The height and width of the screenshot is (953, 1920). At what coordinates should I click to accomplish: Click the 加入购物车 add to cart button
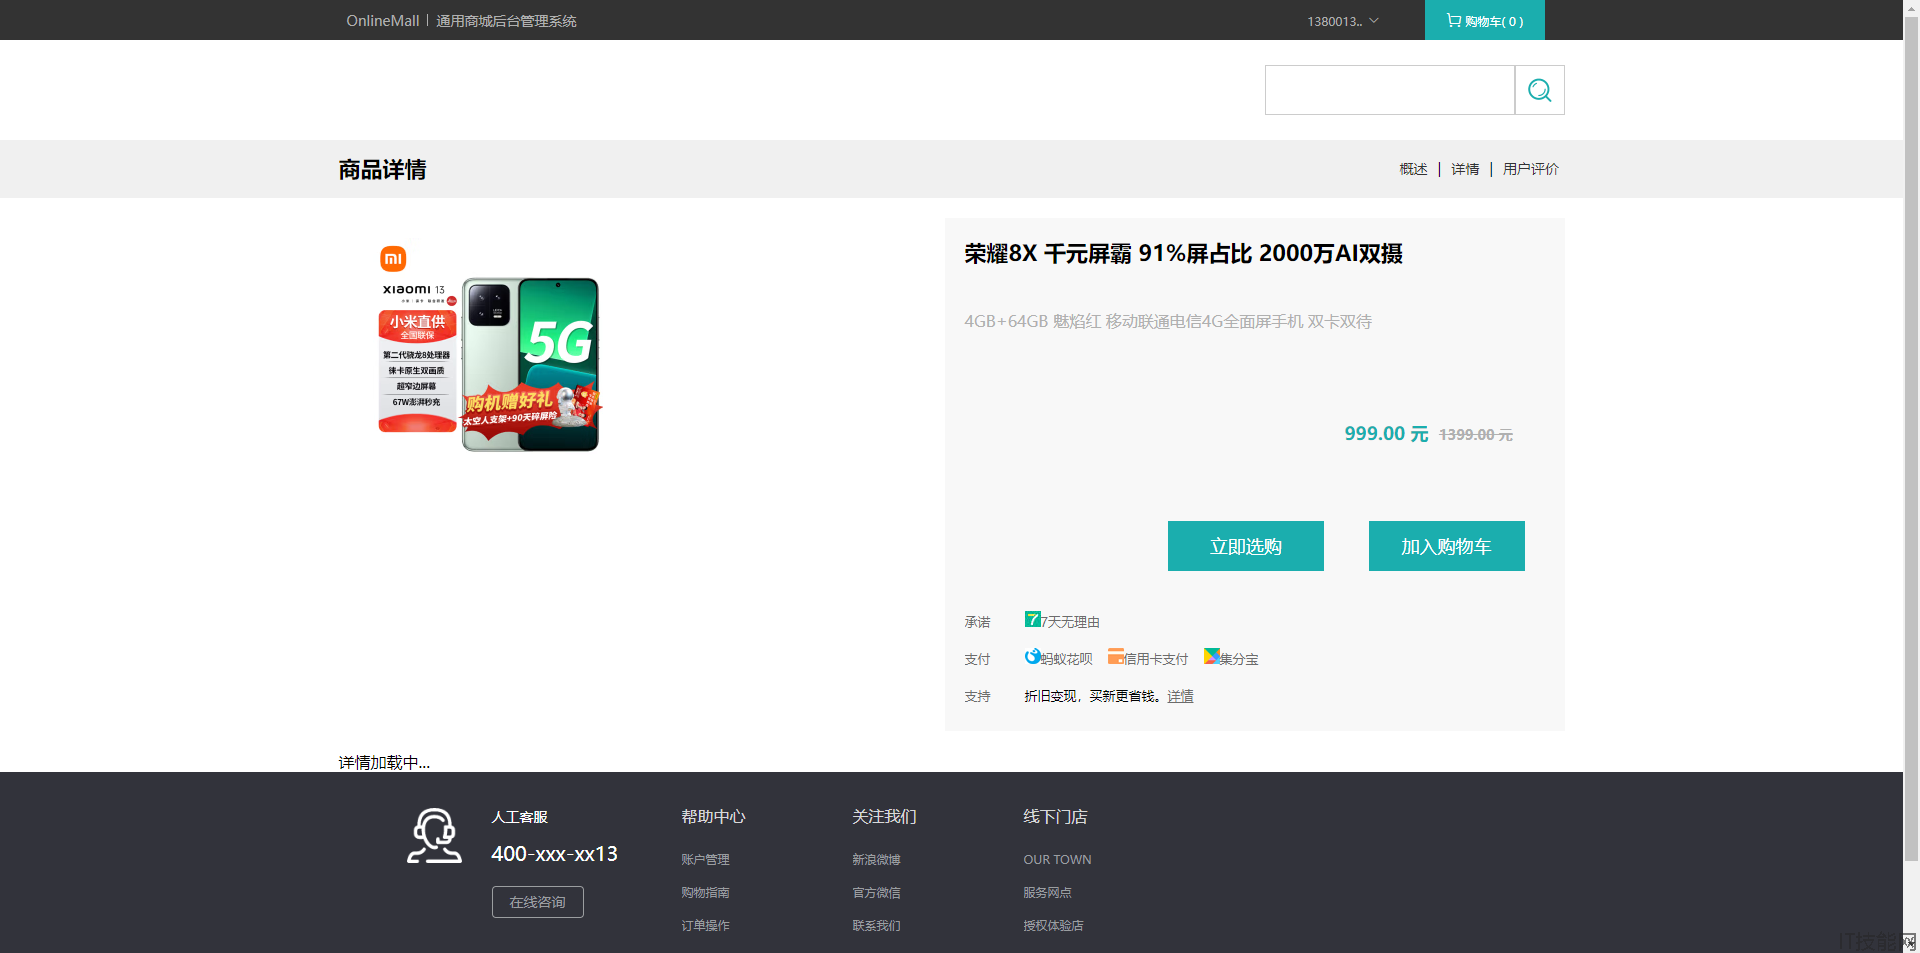[x=1447, y=546]
